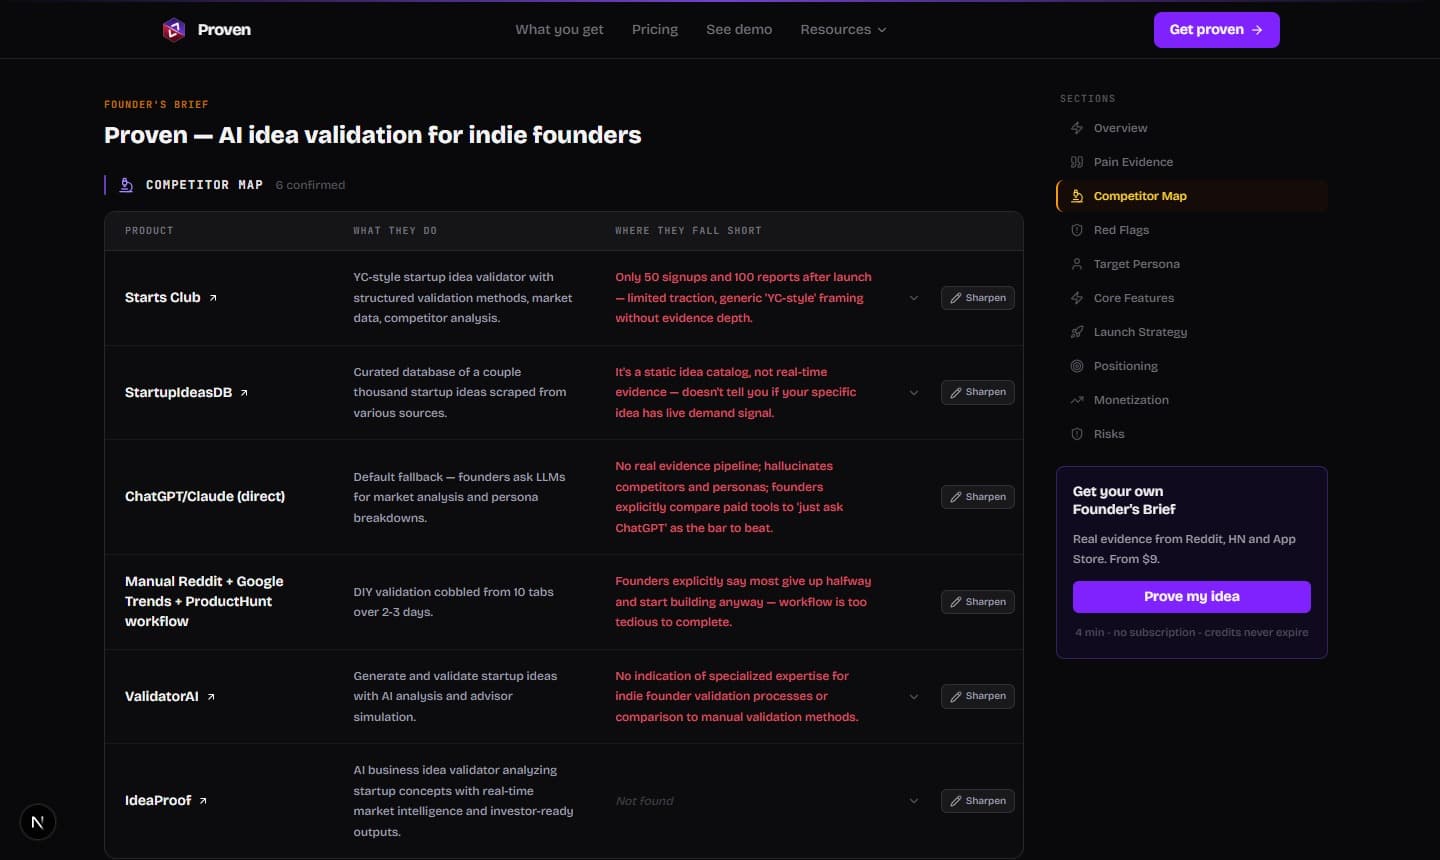This screenshot has width=1440, height=860.
Task: Open See demo in top navigation
Action: 739,30
